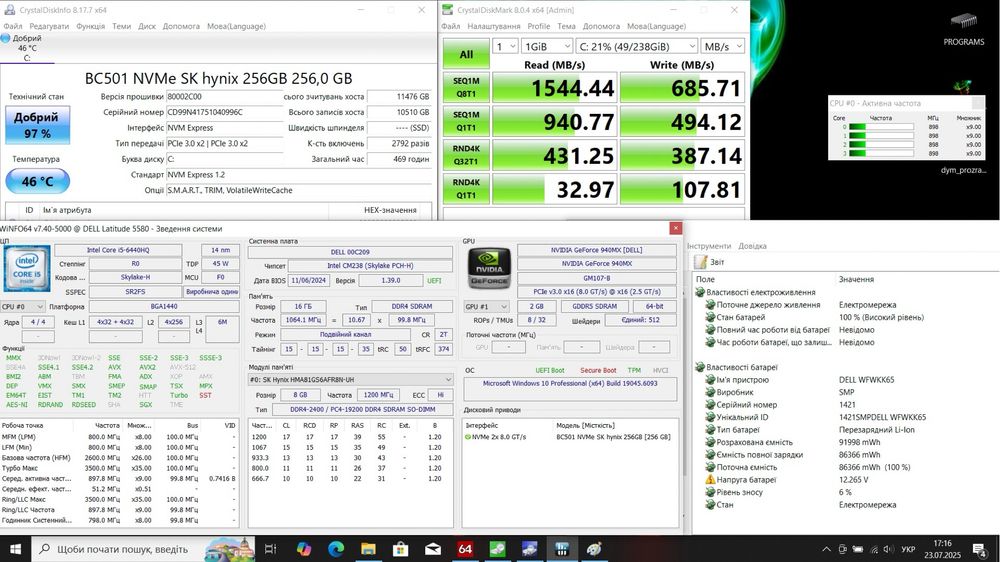Click warning icon beside Напруга батареї

(x=710, y=480)
